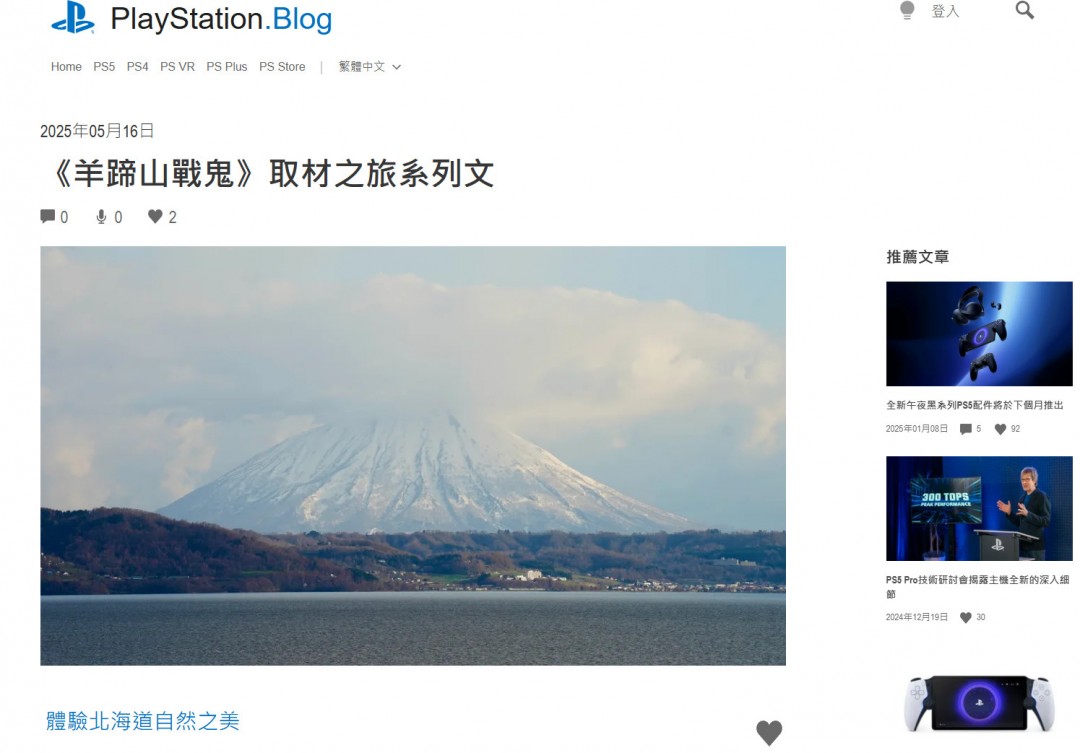Click the lightbulb icon beside 登入
The image size is (1080, 753).
point(907,10)
